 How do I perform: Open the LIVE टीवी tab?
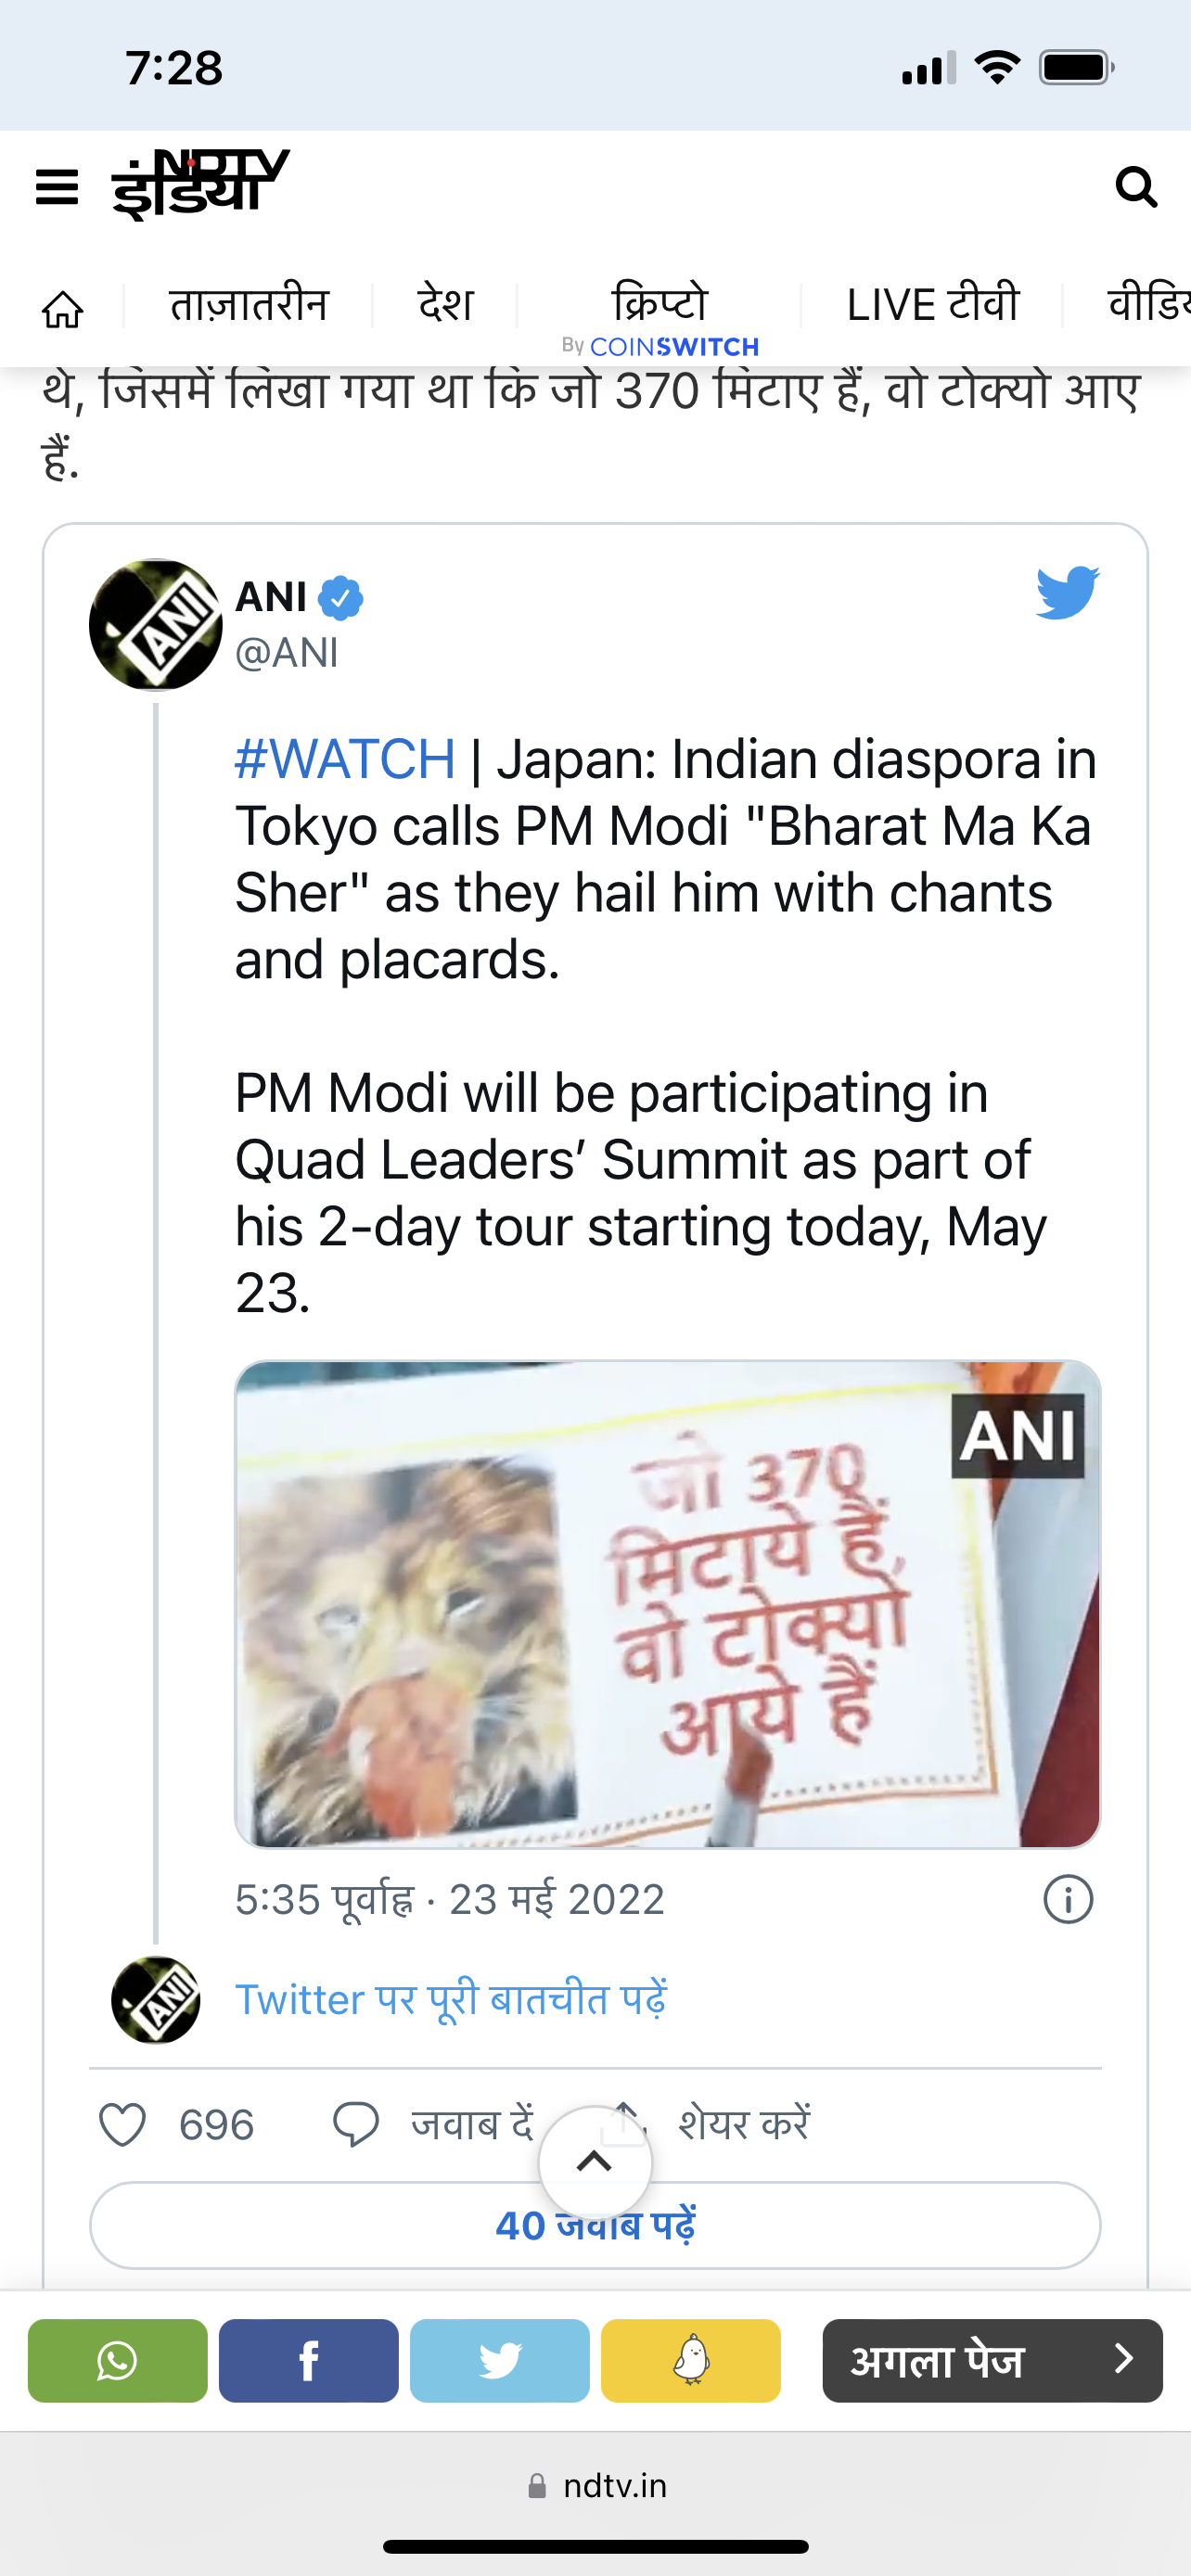coord(932,305)
